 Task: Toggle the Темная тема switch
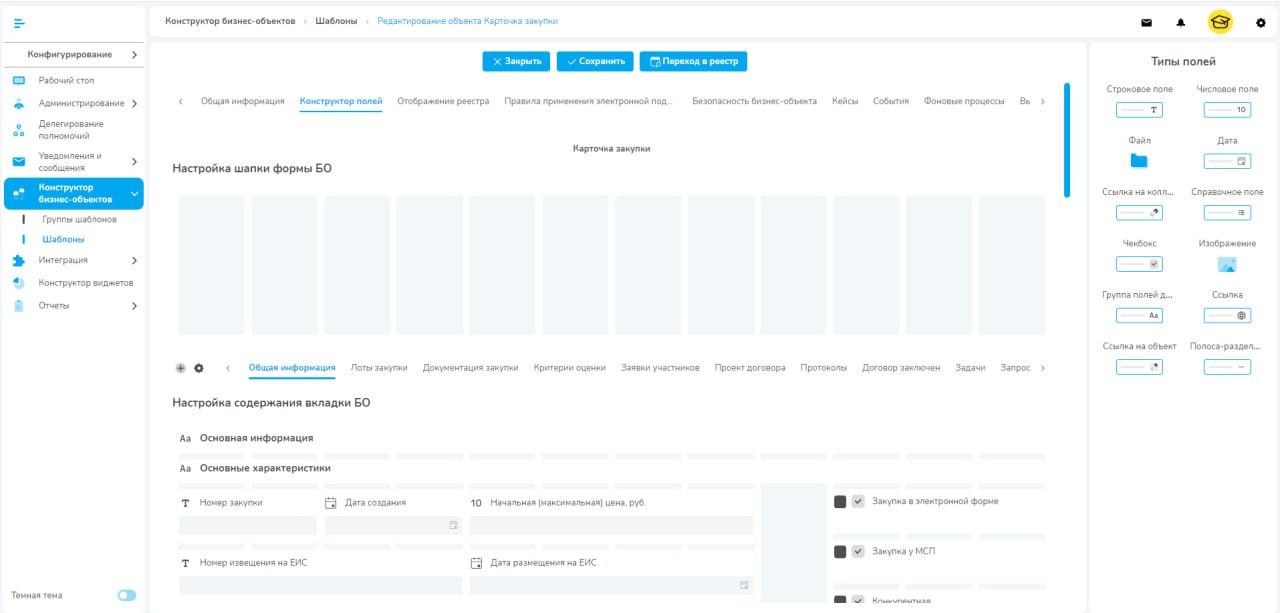point(127,595)
